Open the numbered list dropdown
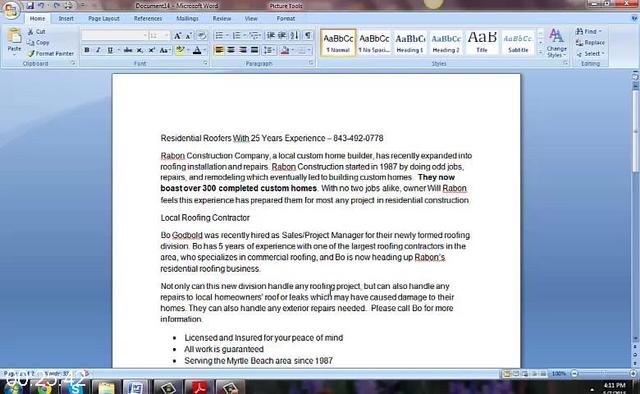 (244, 36)
